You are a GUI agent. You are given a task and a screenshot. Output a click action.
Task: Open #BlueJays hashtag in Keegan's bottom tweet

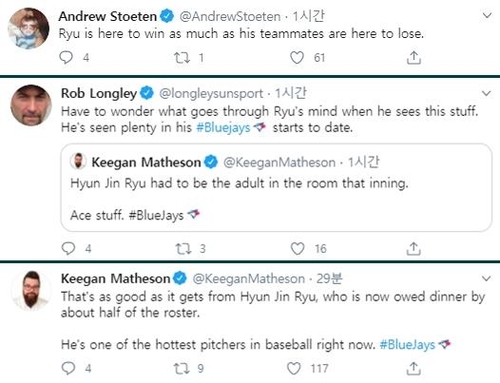point(407,344)
